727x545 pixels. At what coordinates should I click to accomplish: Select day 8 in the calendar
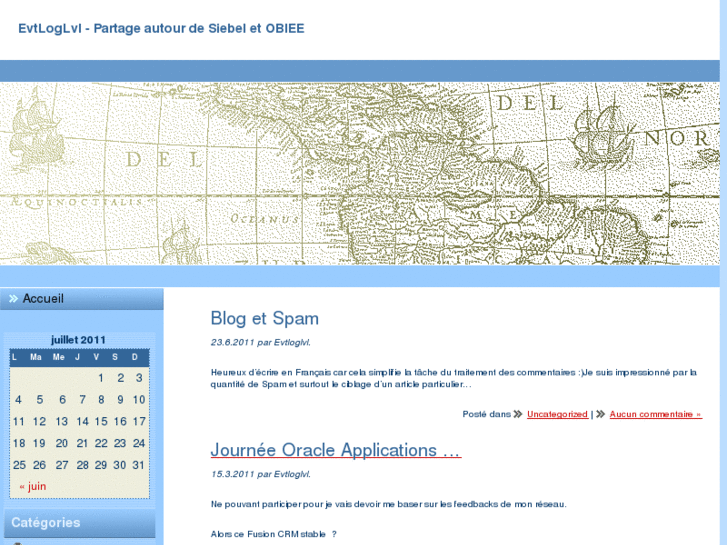click(x=101, y=400)
